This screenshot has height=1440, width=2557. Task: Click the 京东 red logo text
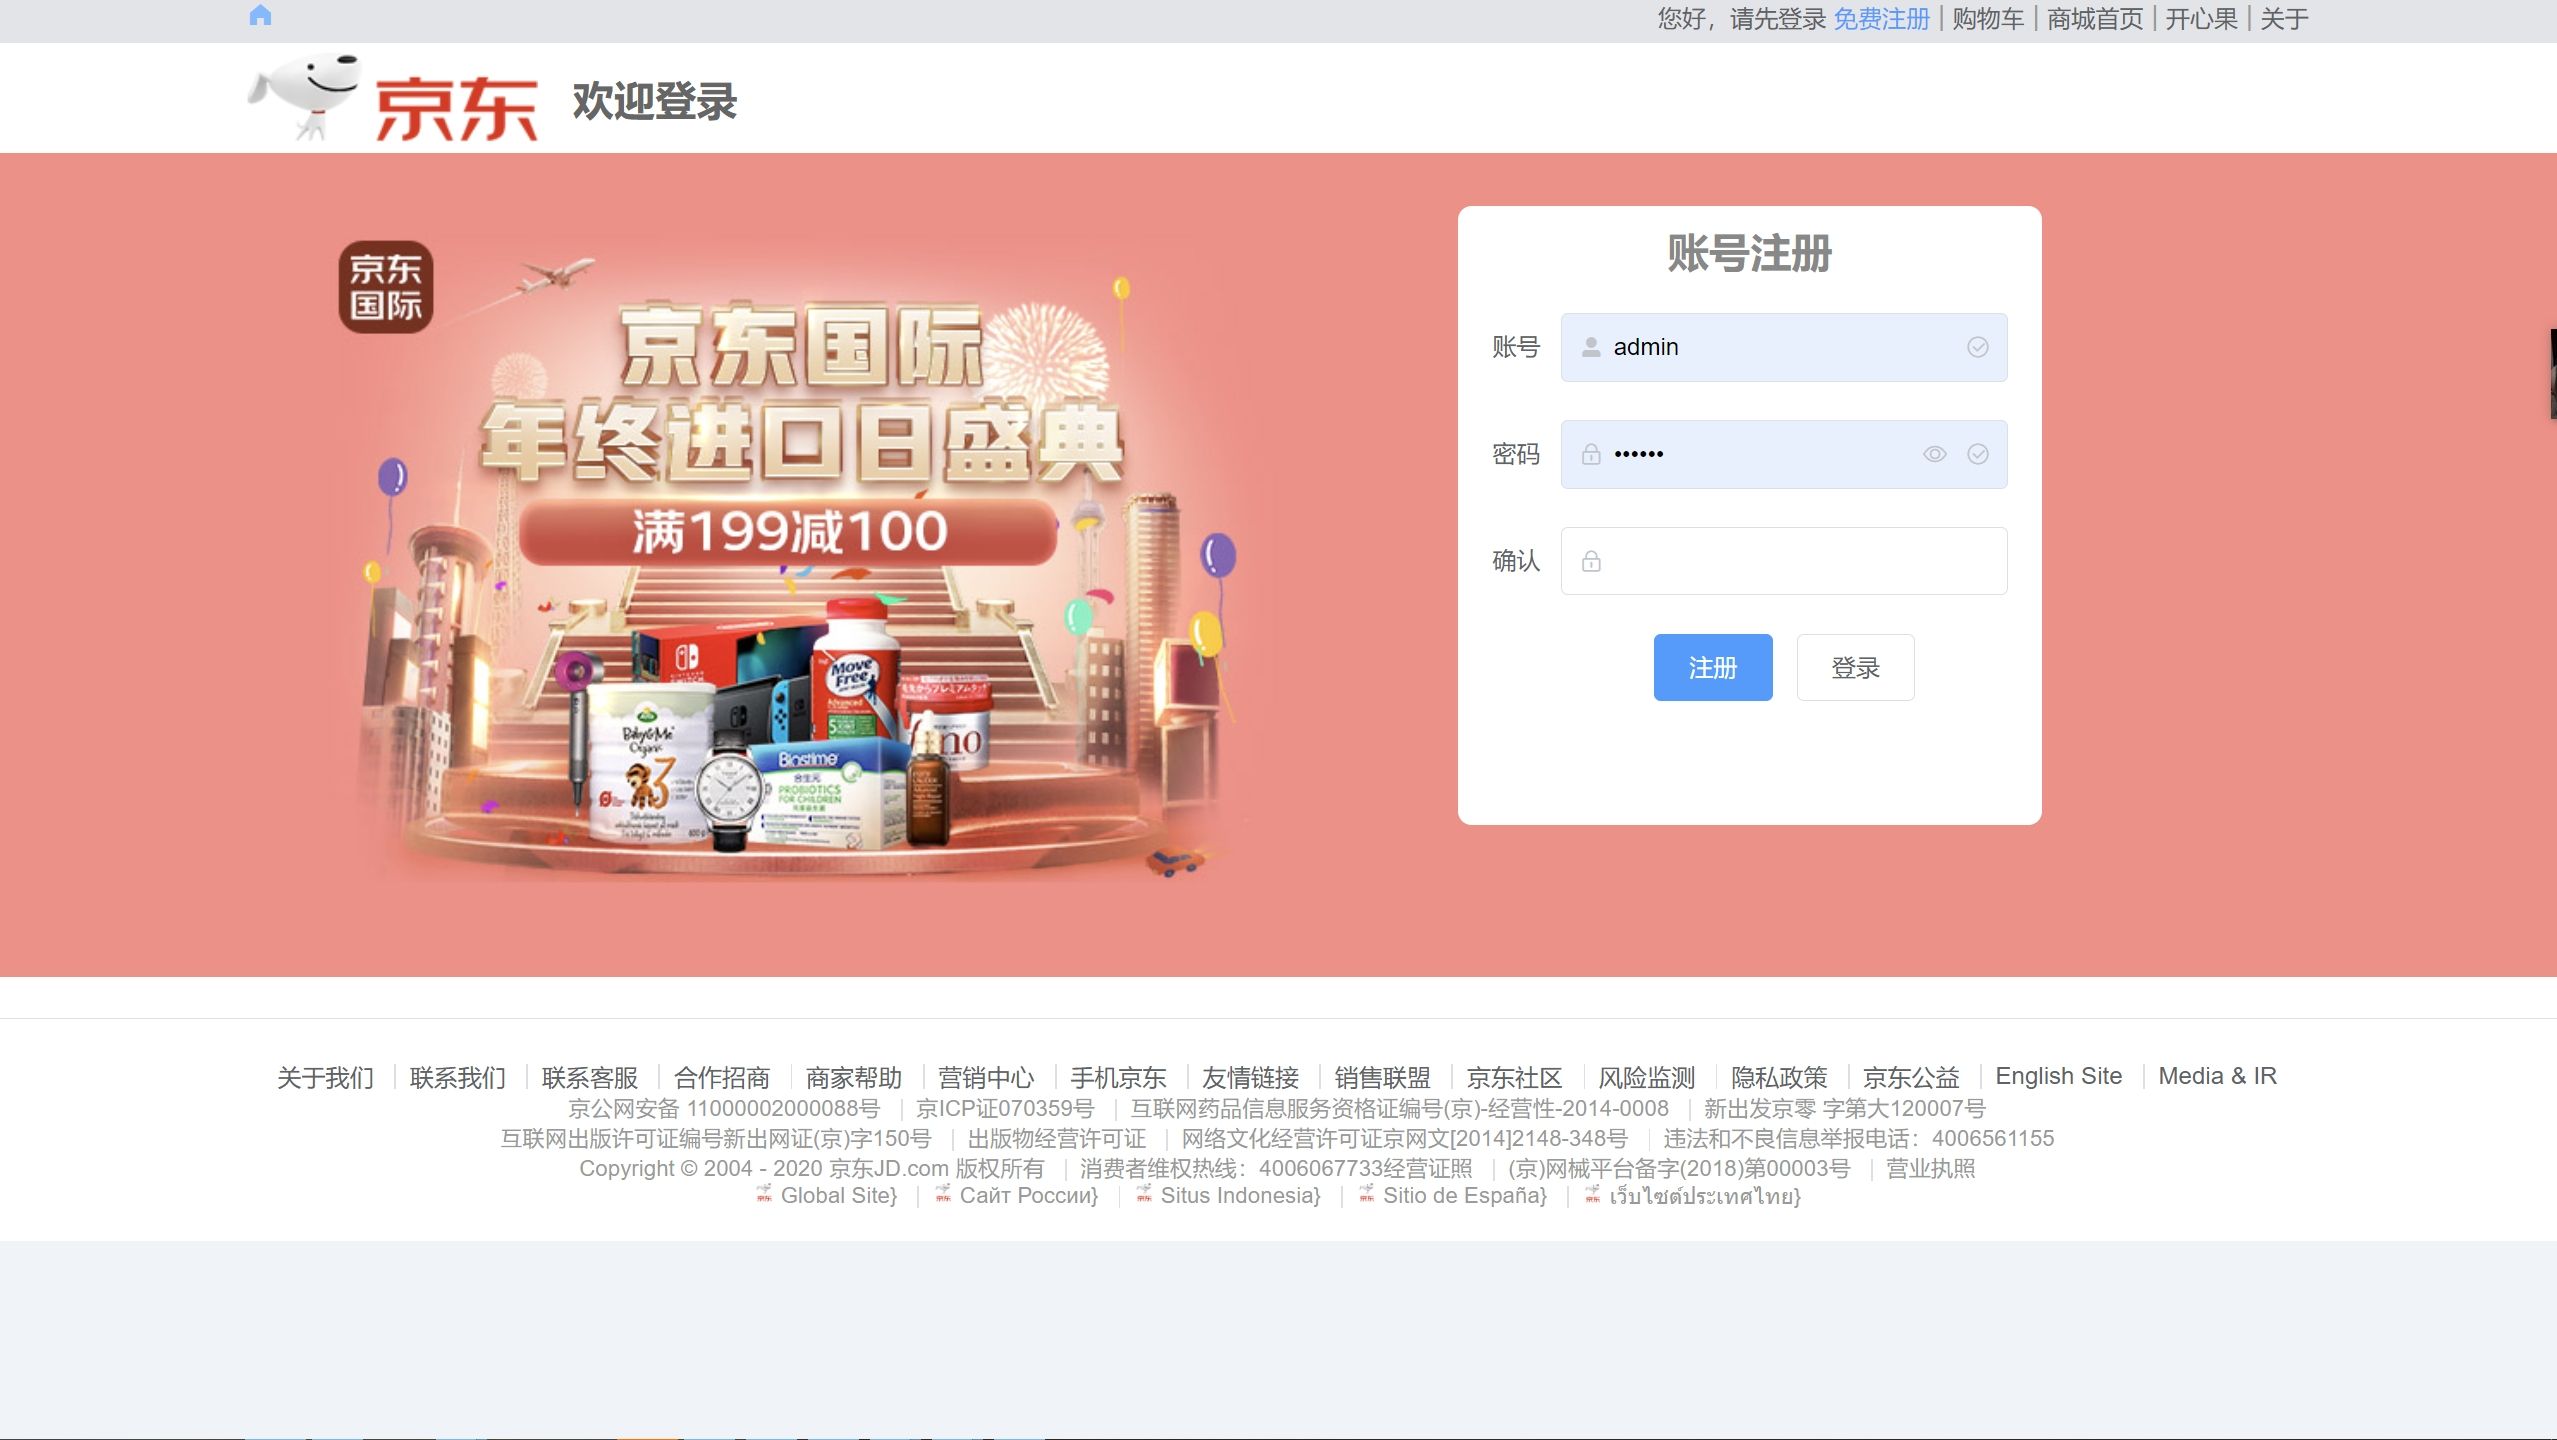pos(456,108)
